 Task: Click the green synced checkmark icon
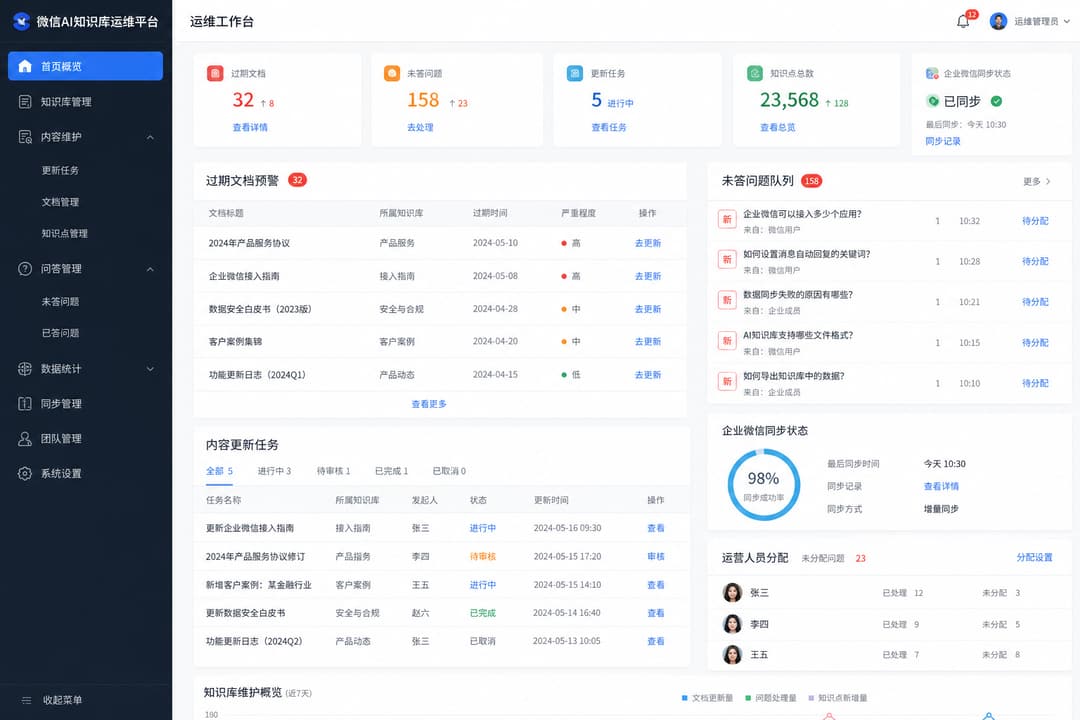[996, 101]
